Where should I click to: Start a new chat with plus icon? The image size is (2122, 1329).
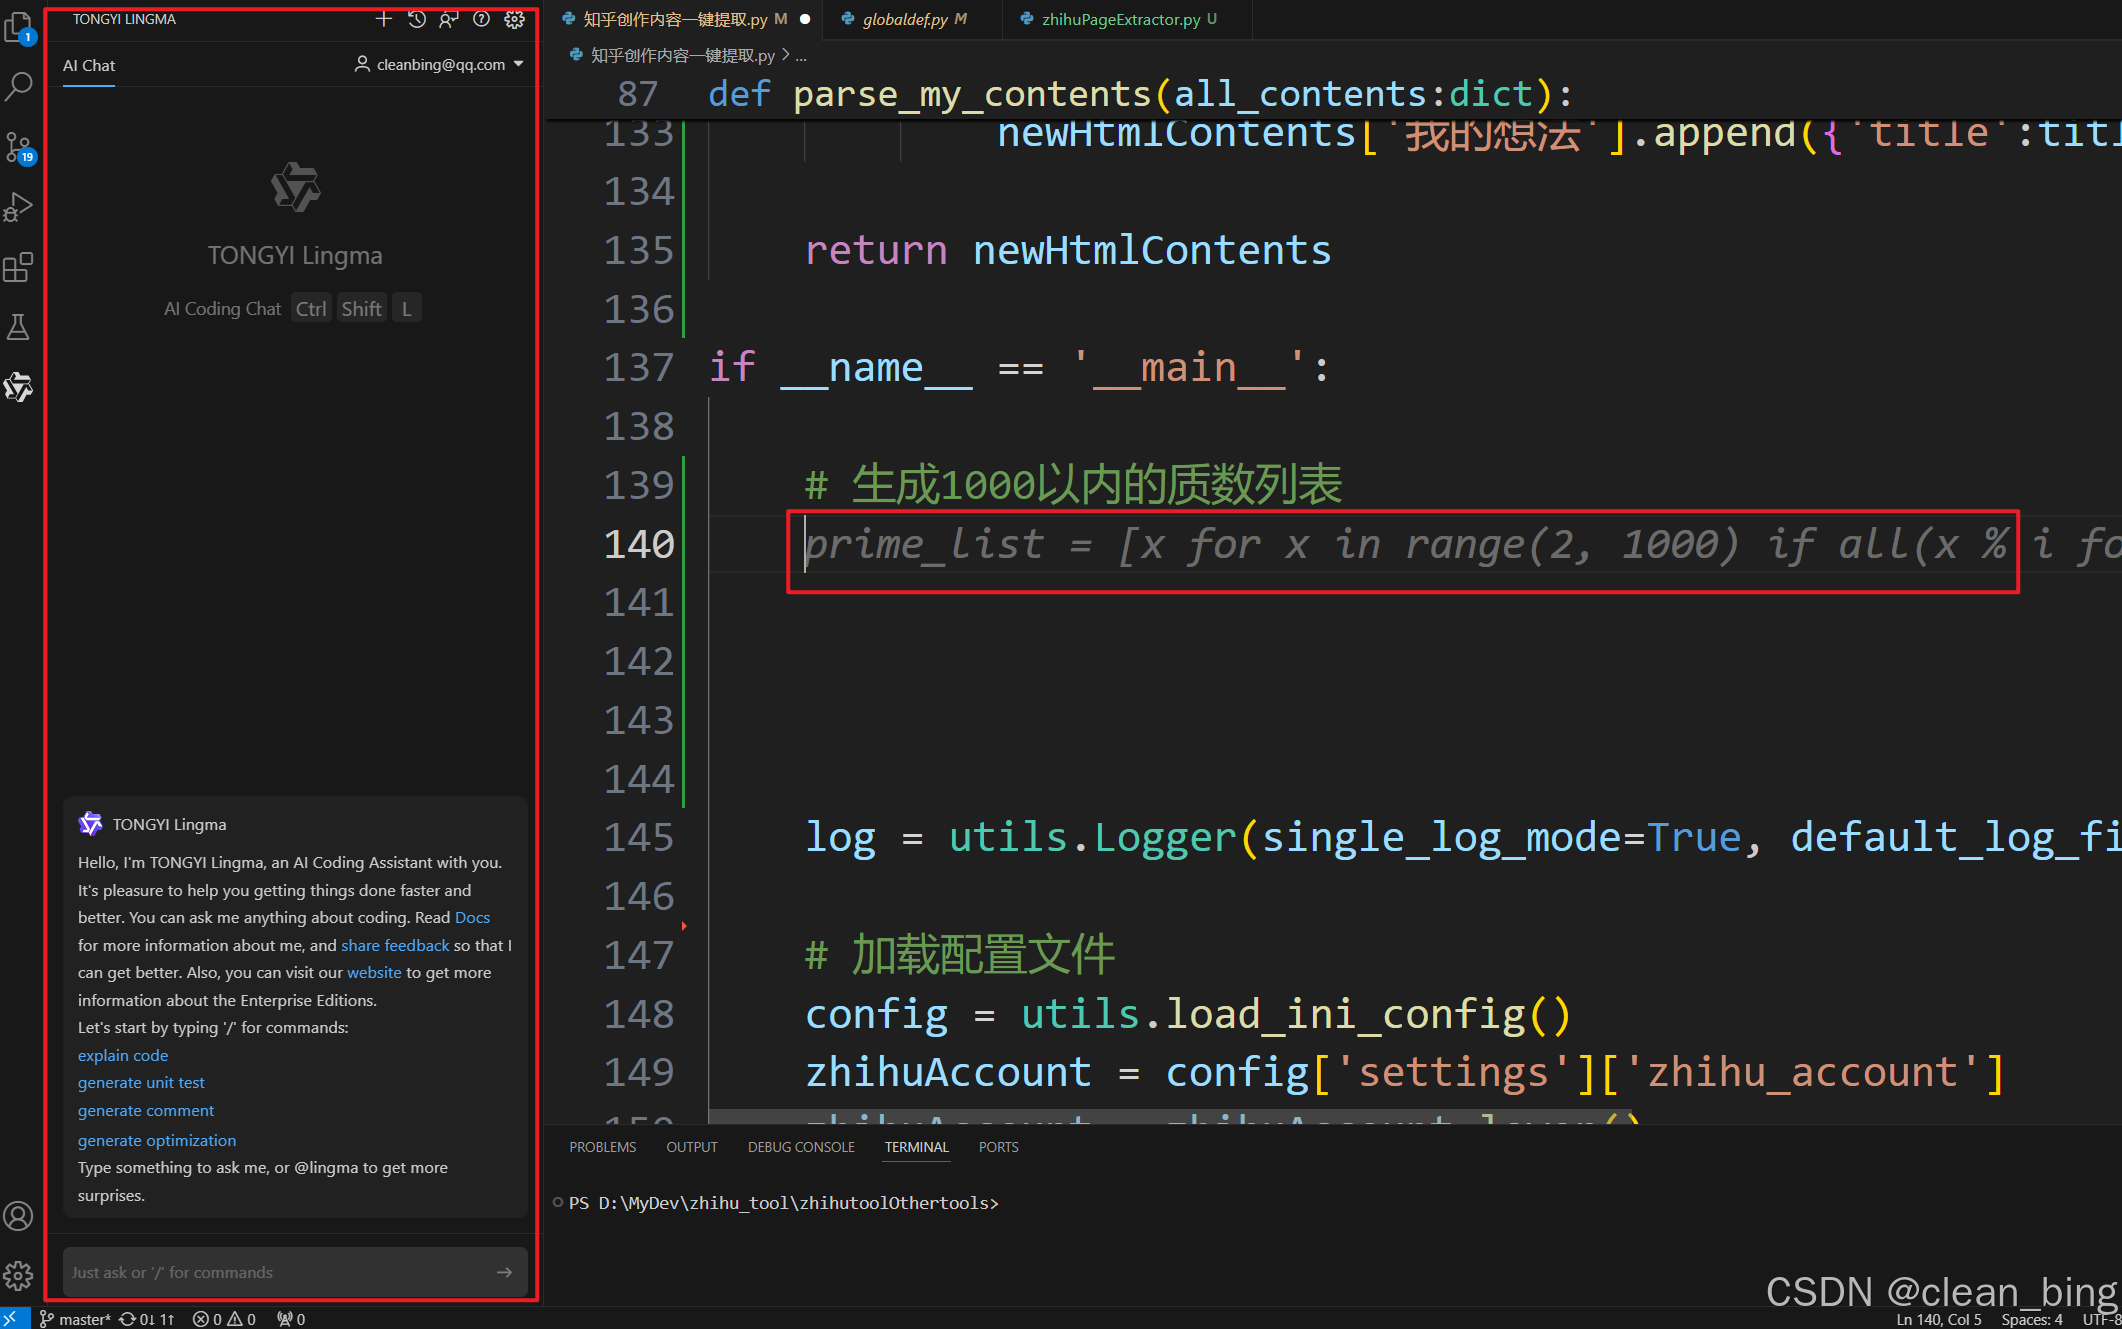pyautogui.click(x=383, y=19)
